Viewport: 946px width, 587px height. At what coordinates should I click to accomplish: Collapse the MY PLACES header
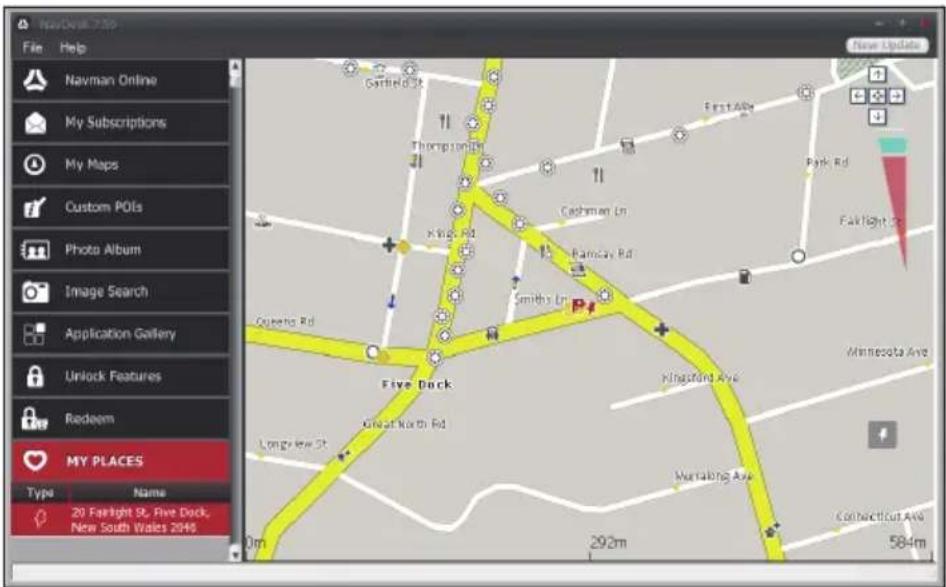pos(121,461)
